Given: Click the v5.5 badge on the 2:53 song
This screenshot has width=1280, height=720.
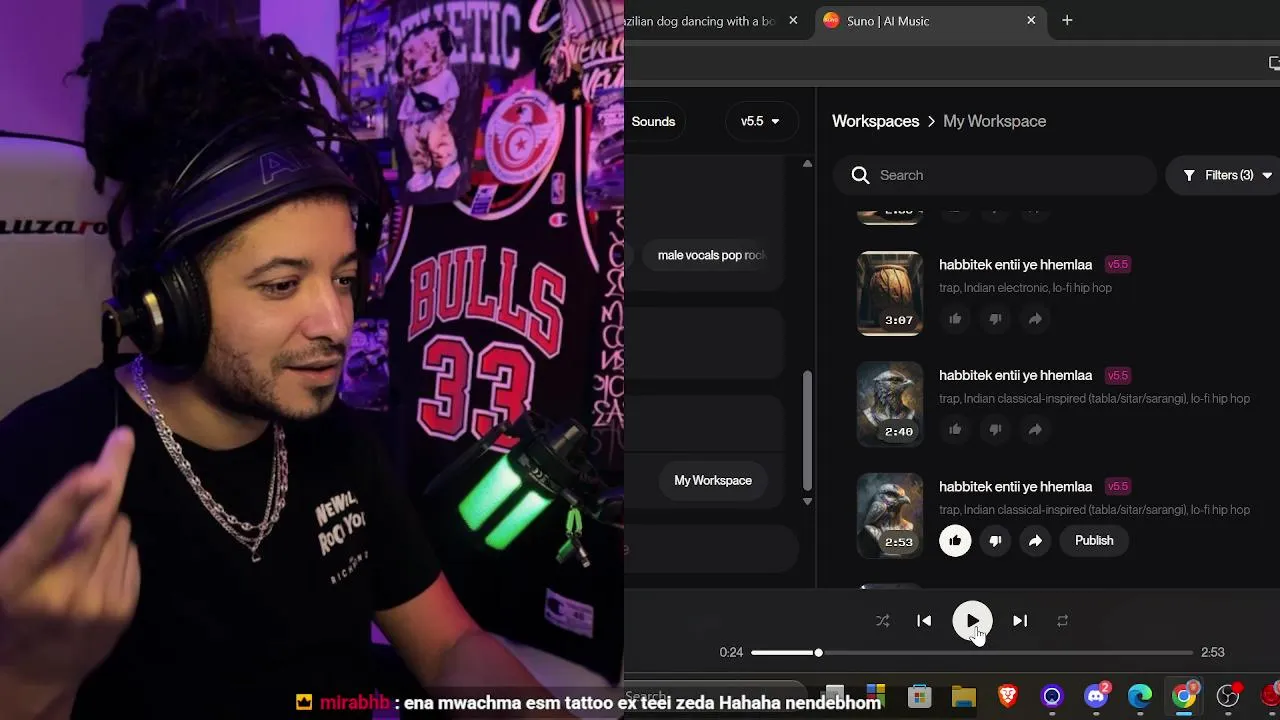Looking at the screenshot, I should pos(1118,487).
